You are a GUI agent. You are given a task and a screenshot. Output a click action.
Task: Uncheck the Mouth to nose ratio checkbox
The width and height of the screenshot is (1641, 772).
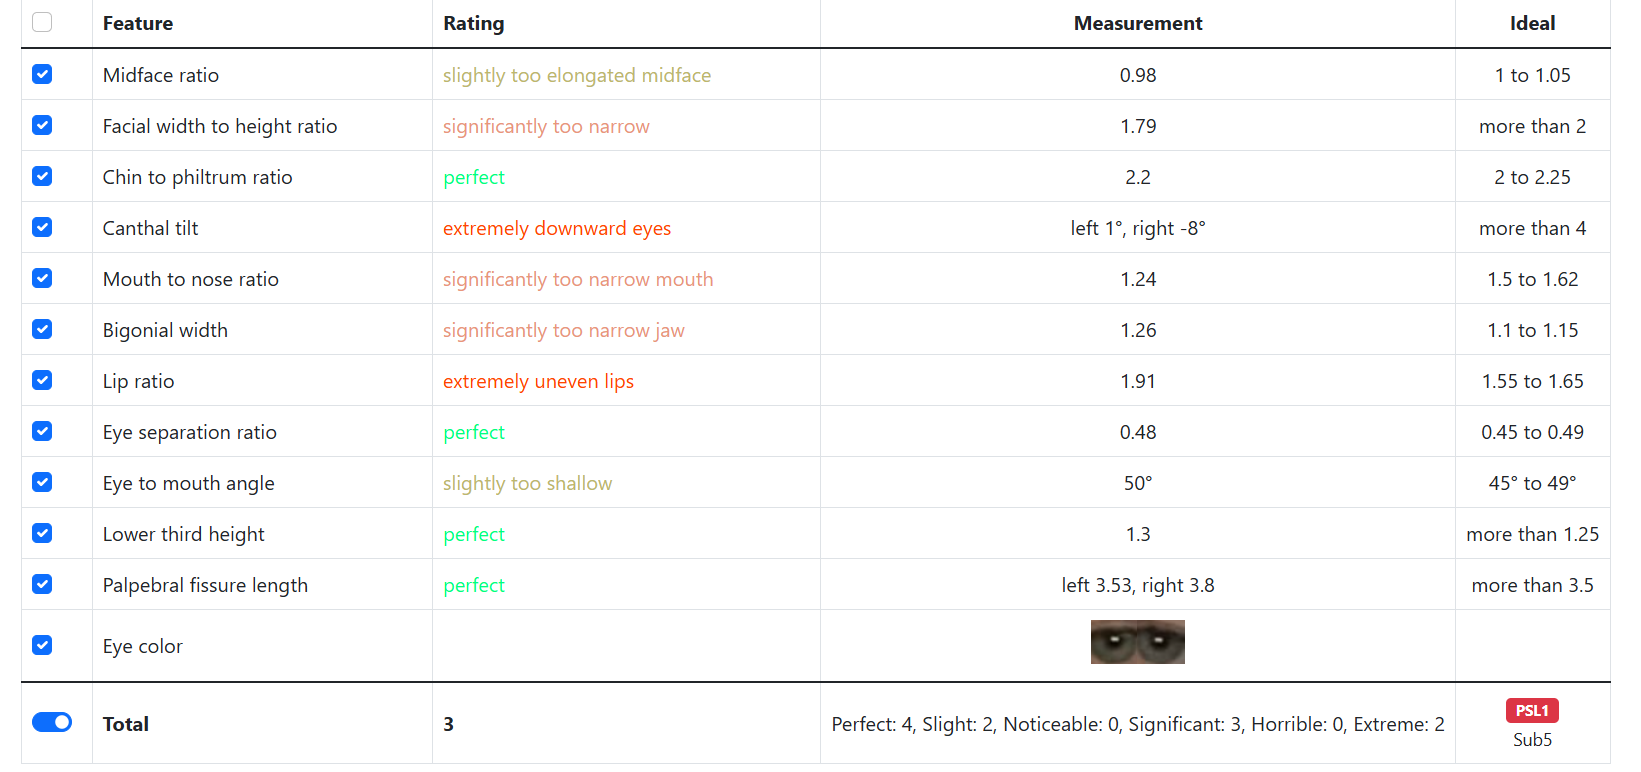(x=42, y=278)
